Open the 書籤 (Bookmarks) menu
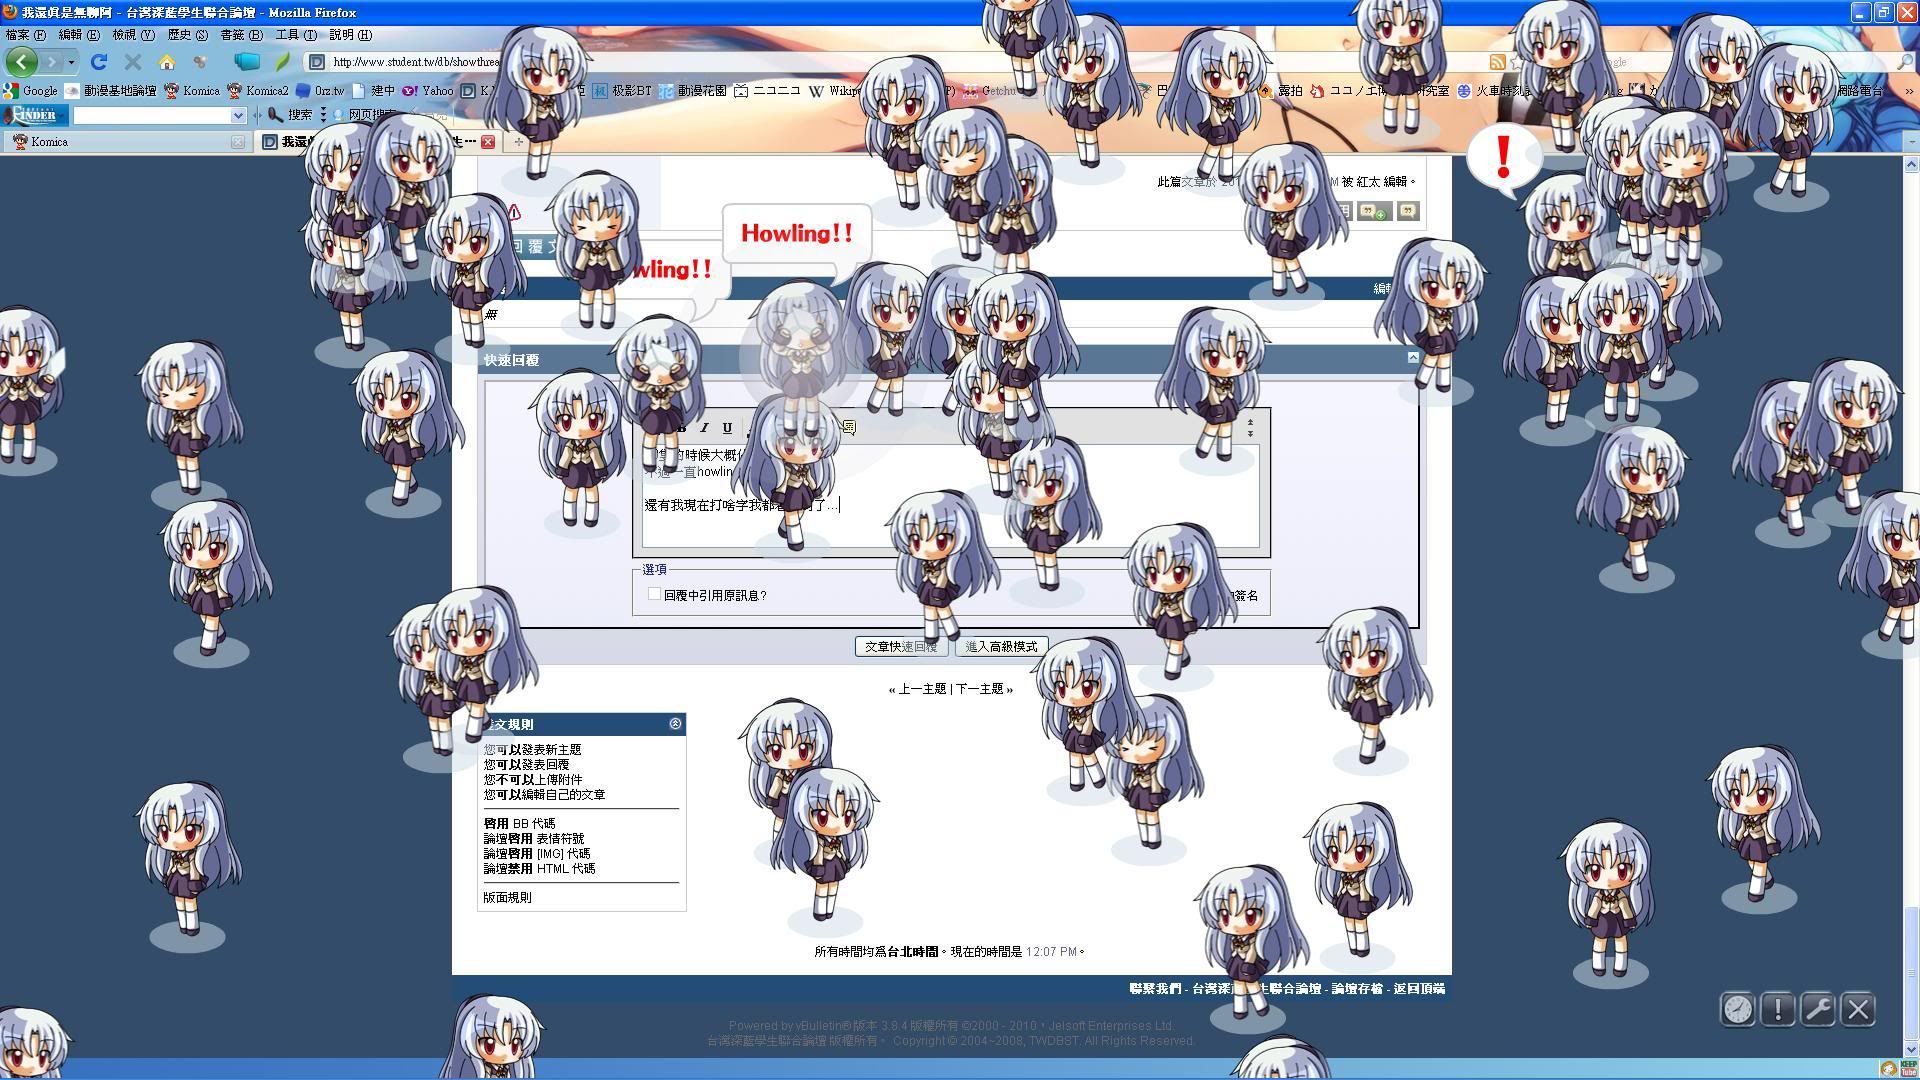The image size is (1920, 1080). point(241,35)
